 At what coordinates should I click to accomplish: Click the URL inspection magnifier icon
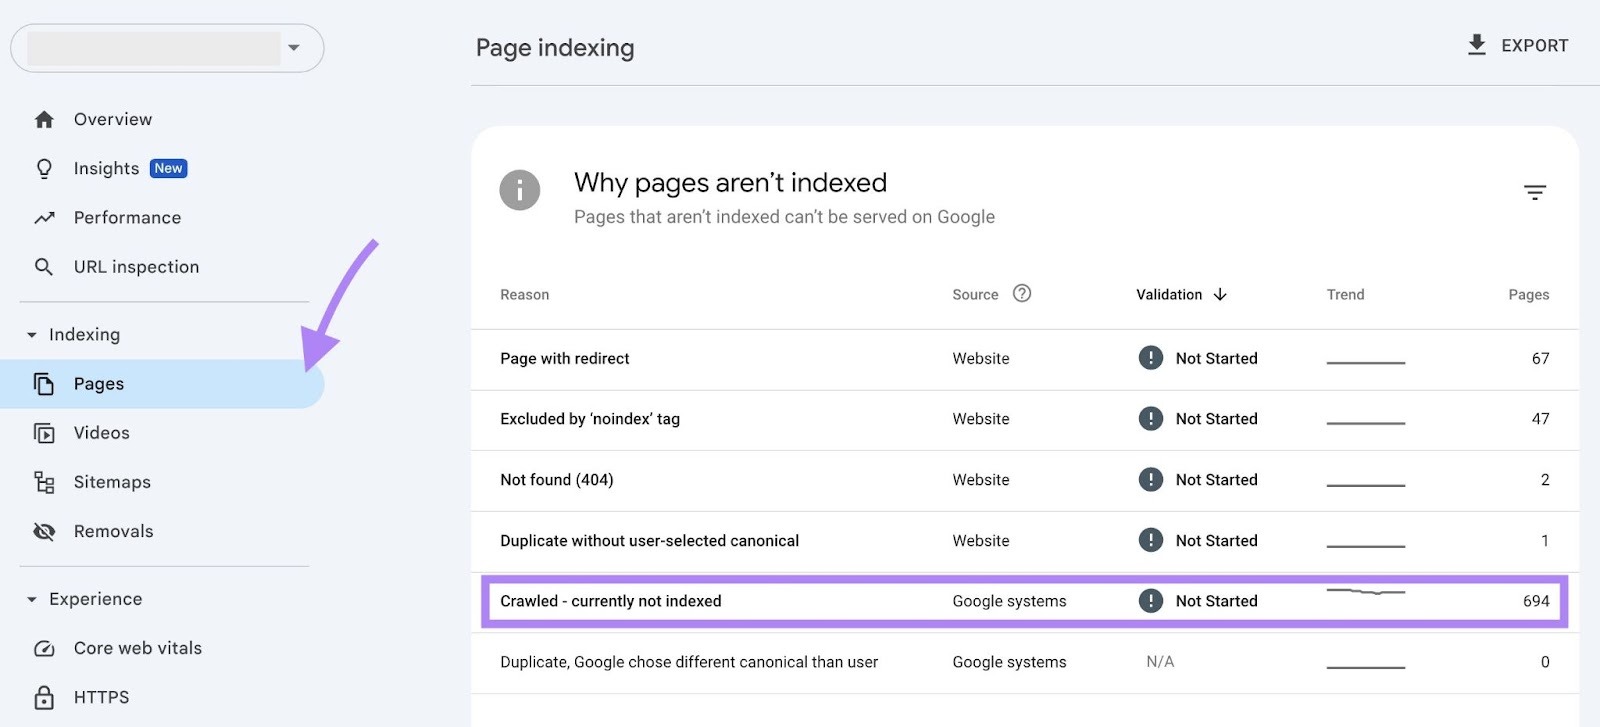44,267
